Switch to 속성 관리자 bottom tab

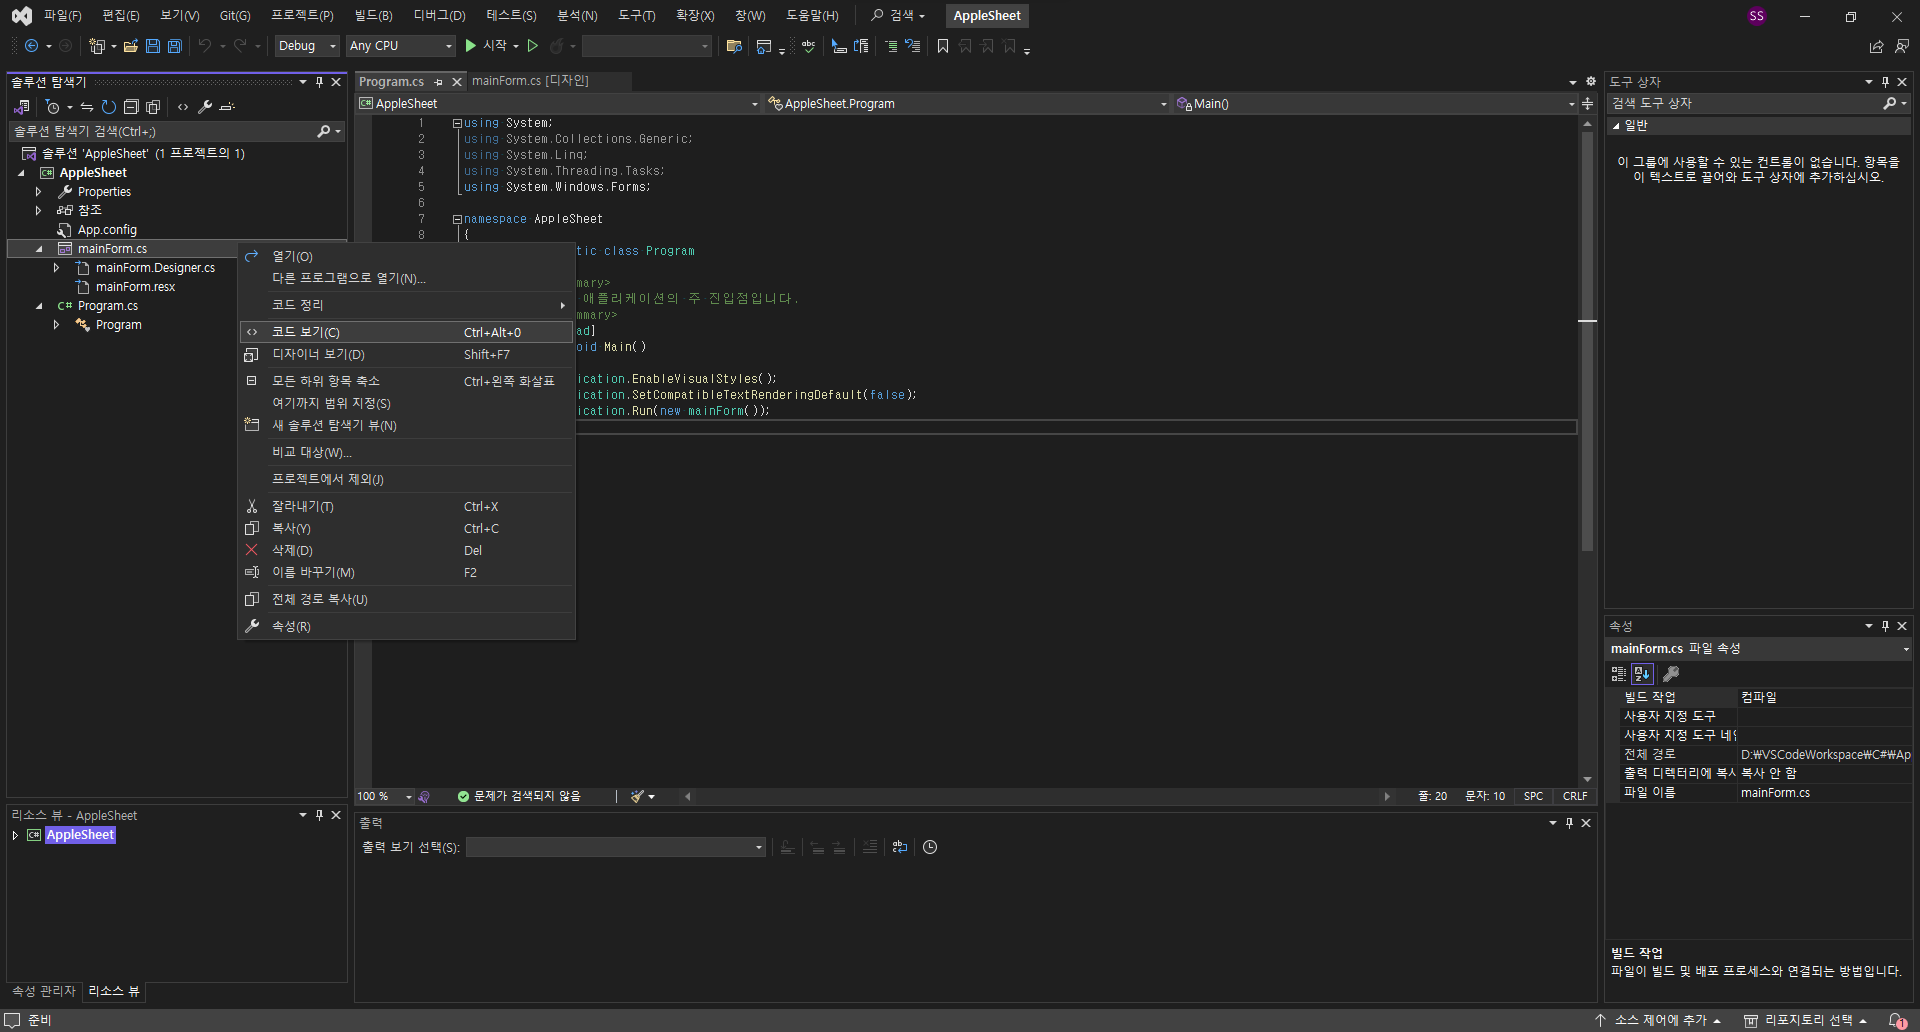click(x=44, y=991)
